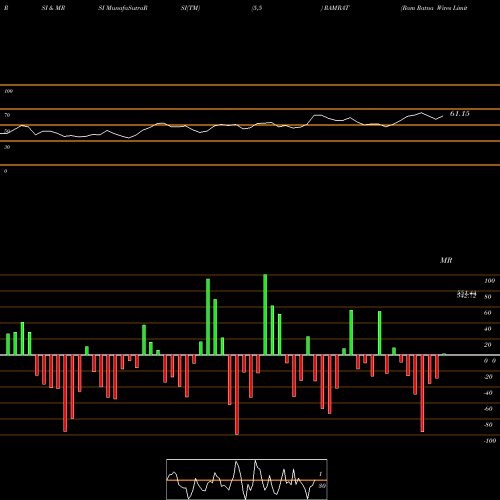Image resolution: width=500 pixels, height=500 pixels.
Task: Open the mini oscillator thumbnail chart at bottom
Action: pos(247,479)
